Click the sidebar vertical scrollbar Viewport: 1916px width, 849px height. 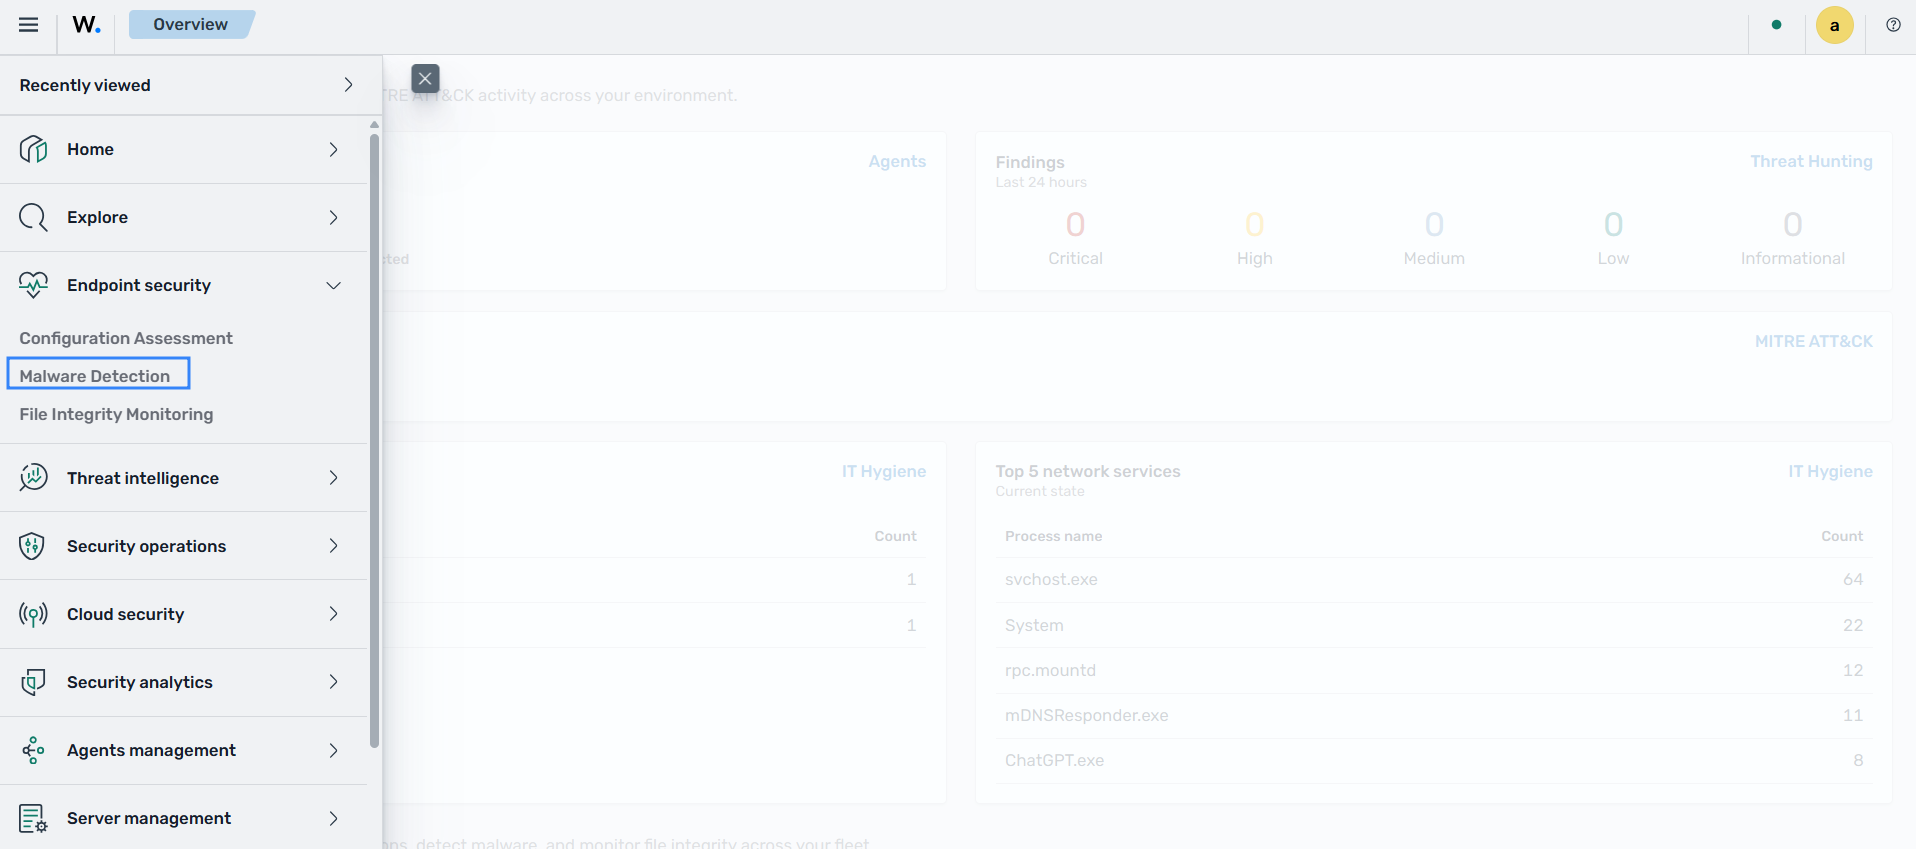[x=374, y=440]
